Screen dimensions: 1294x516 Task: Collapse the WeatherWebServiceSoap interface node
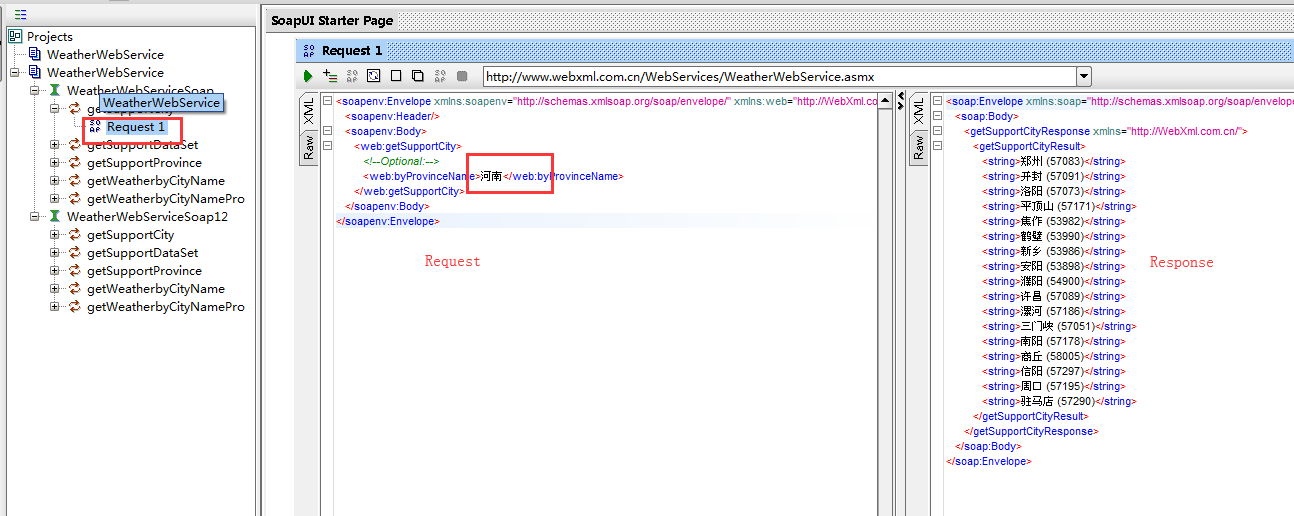(34, 90)
